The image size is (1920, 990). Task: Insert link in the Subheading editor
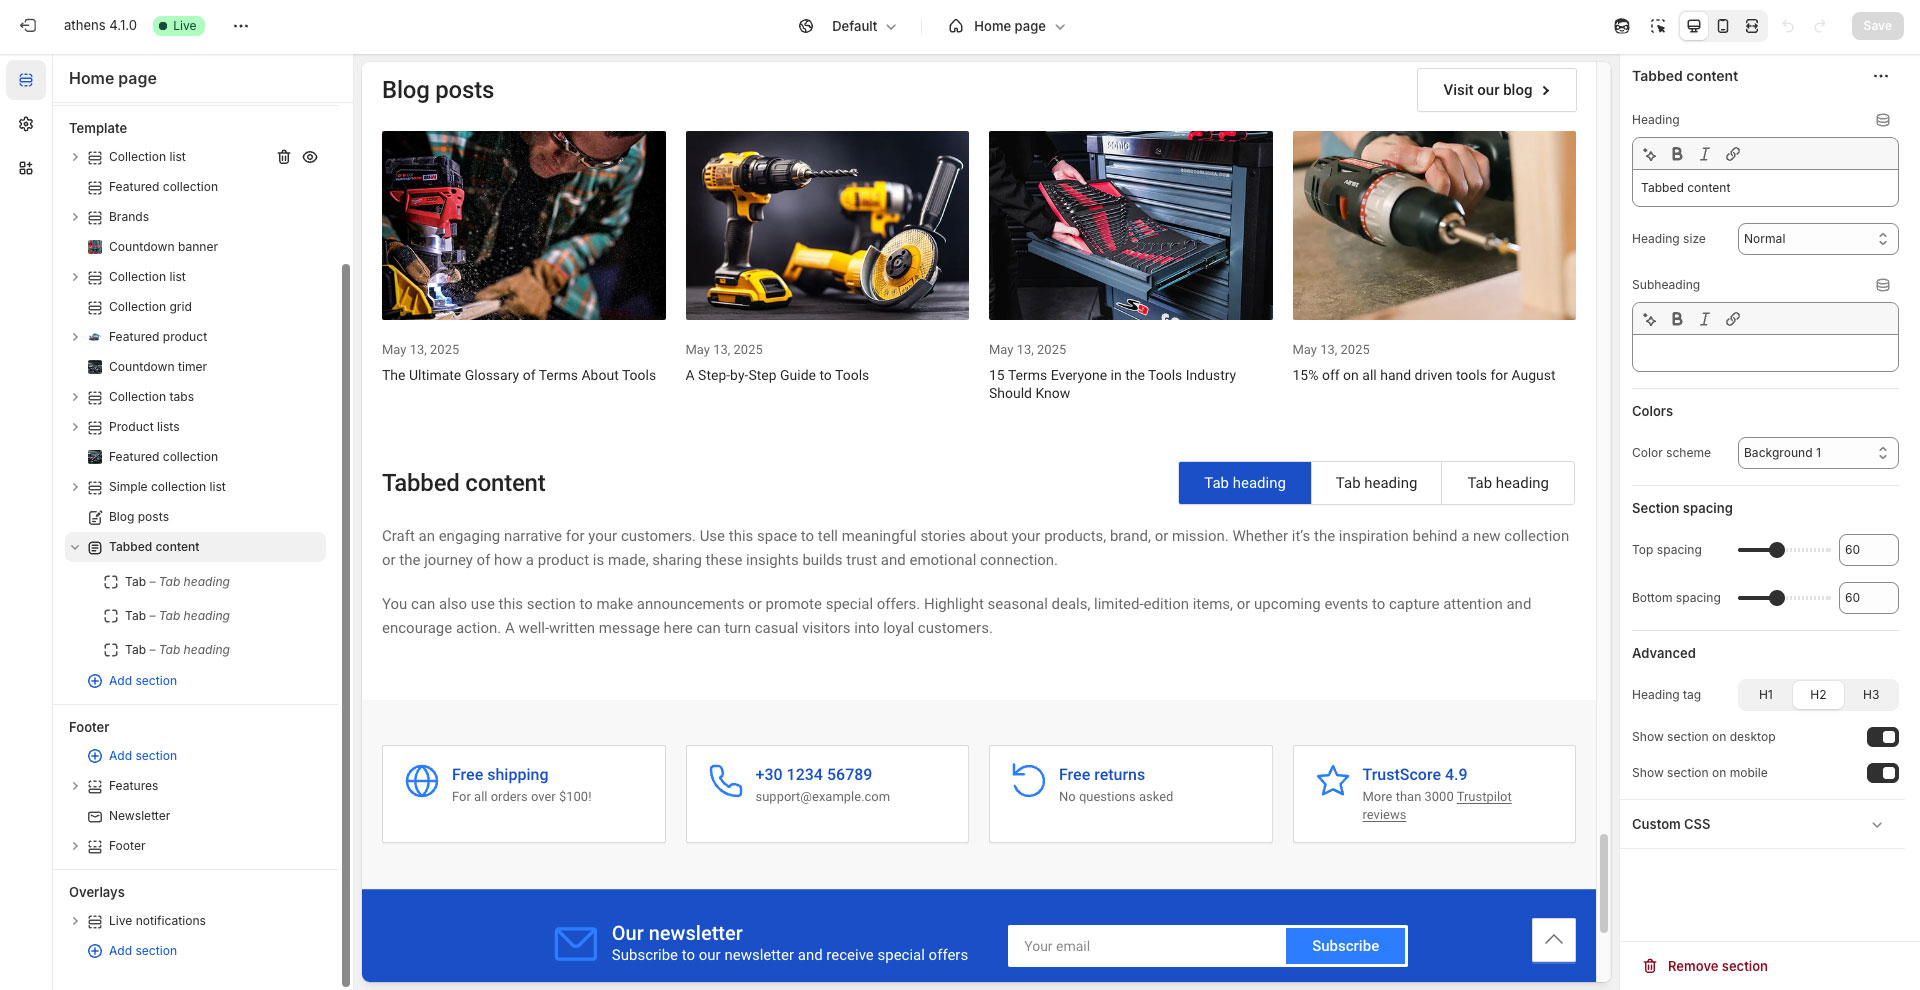click(1733, 319)
